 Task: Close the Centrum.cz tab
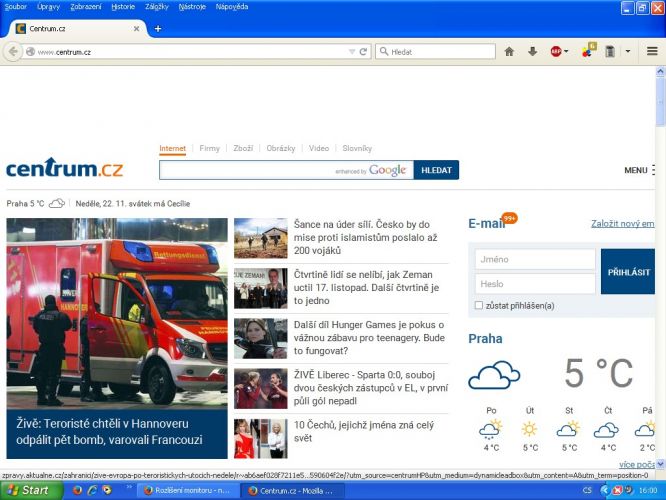pos(136,28)
